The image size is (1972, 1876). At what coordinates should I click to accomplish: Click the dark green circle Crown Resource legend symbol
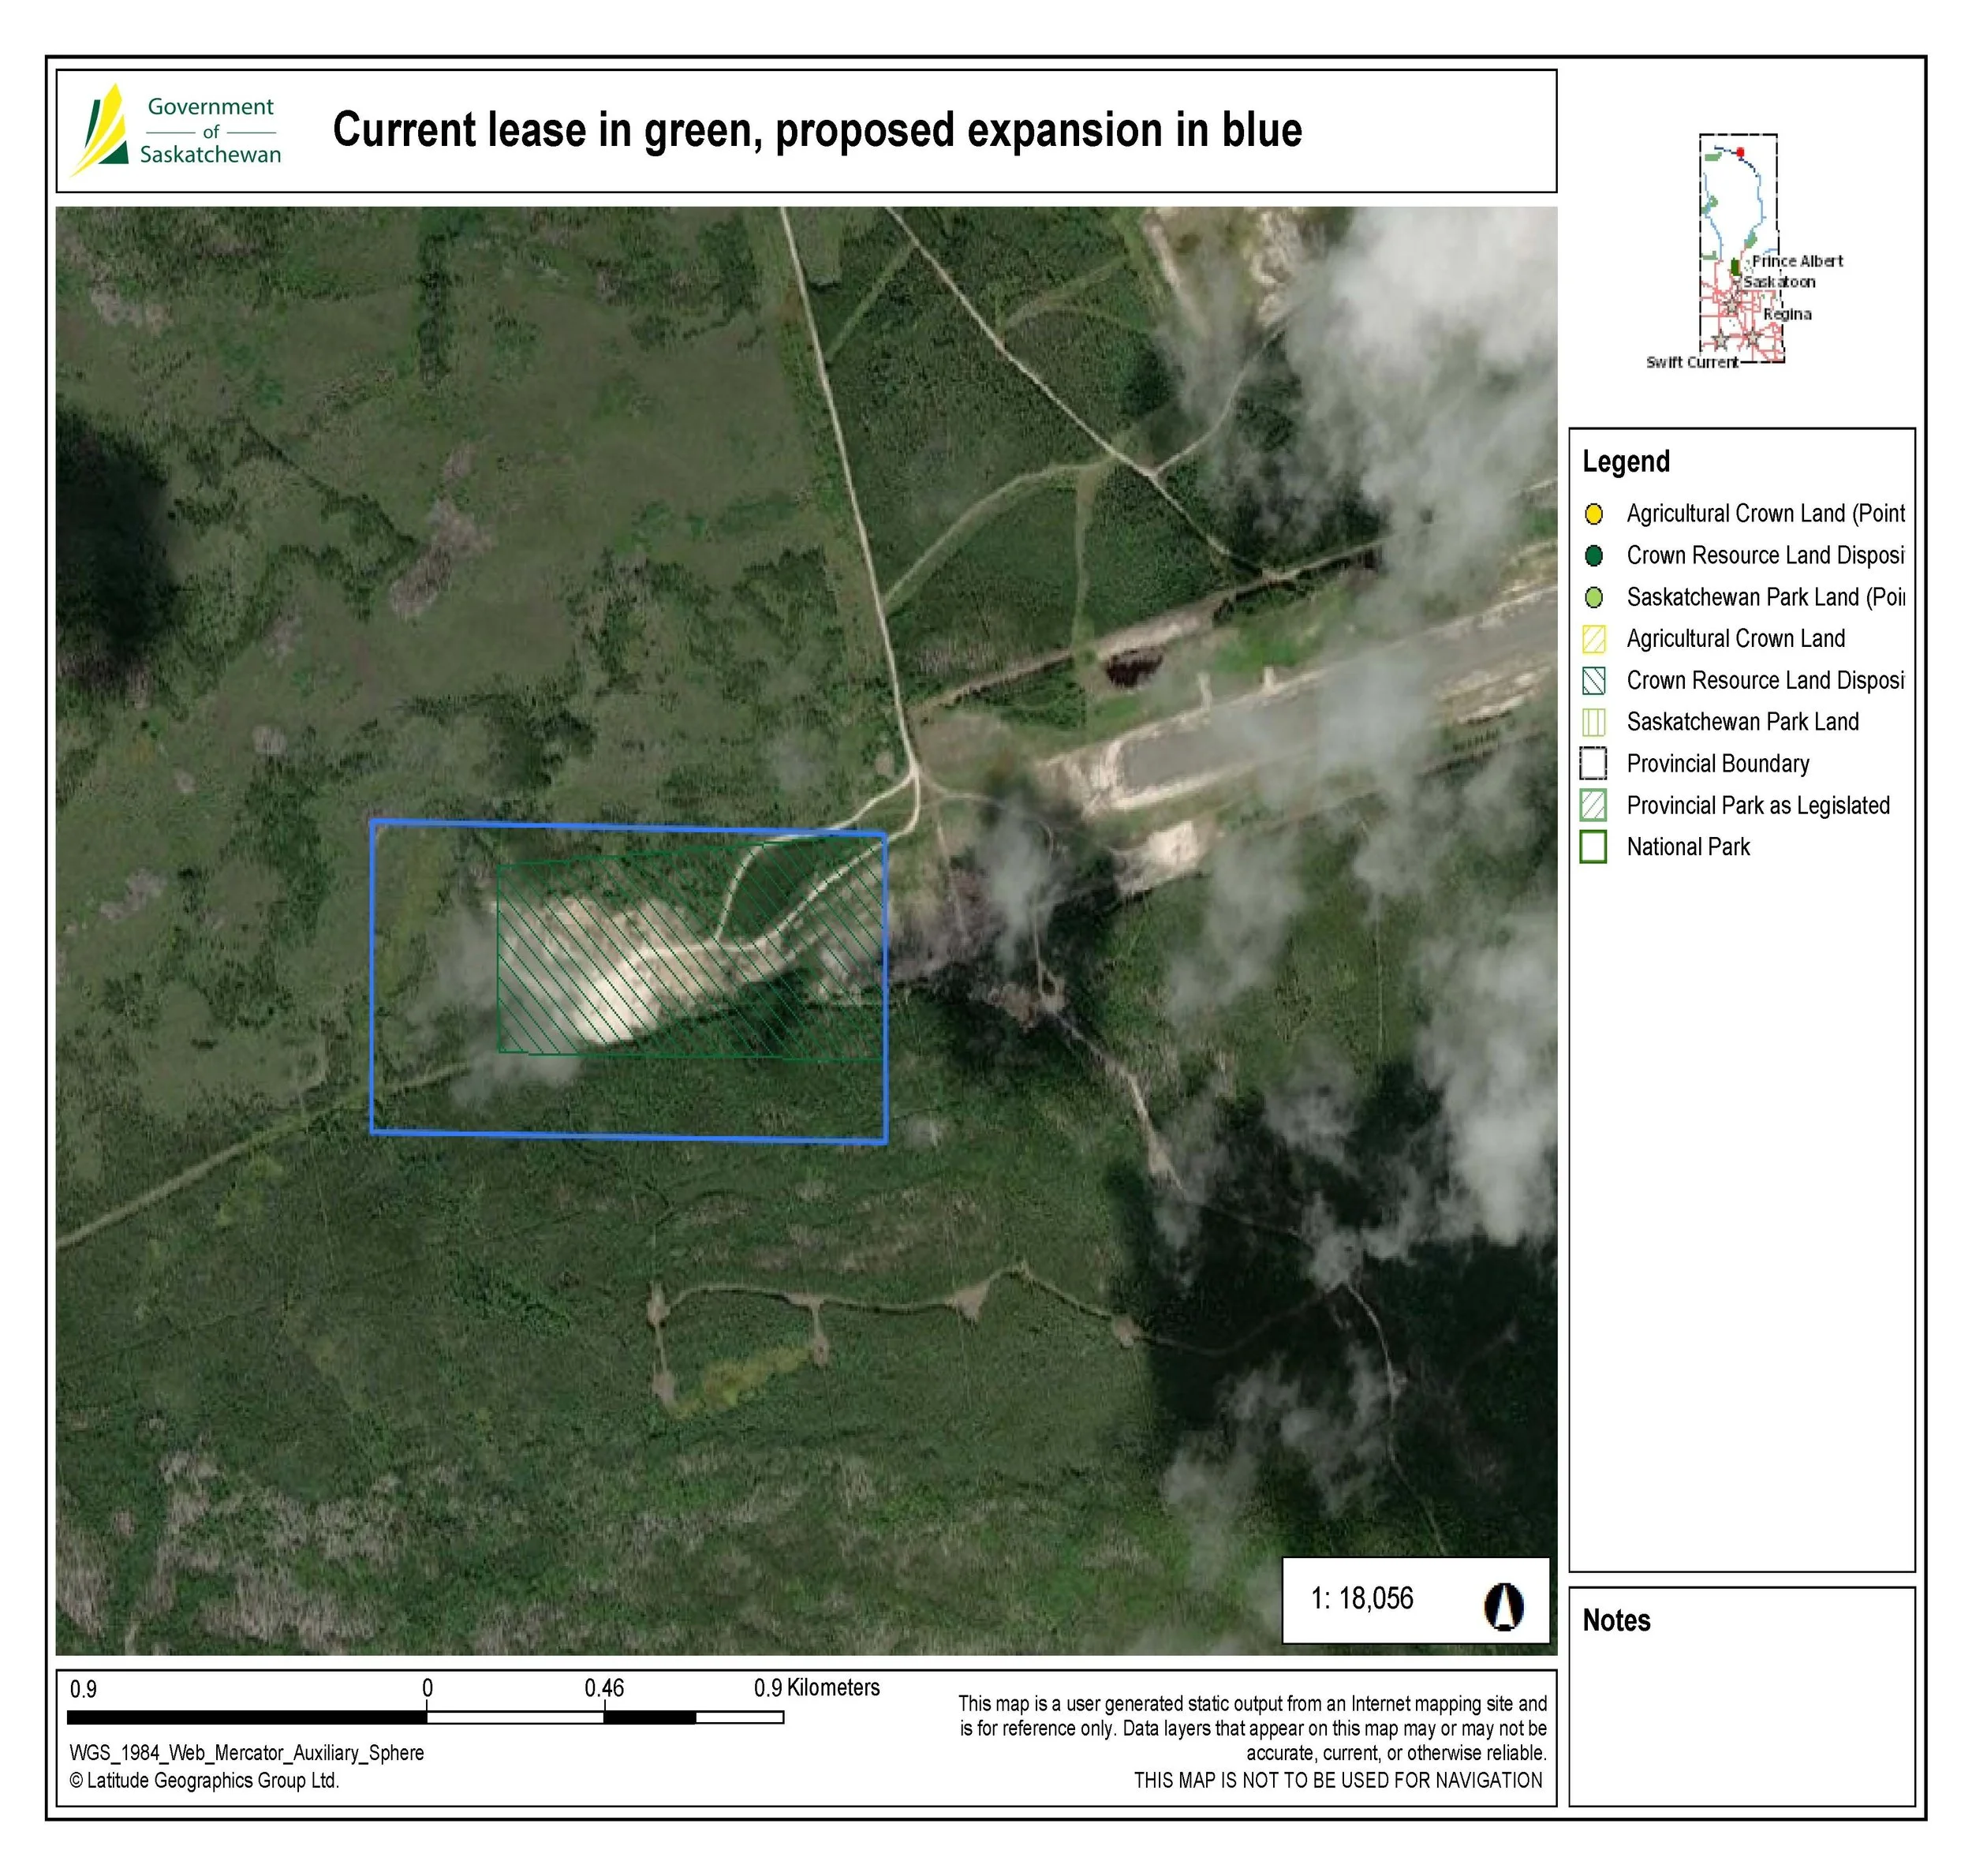(x=1594, y=556)
